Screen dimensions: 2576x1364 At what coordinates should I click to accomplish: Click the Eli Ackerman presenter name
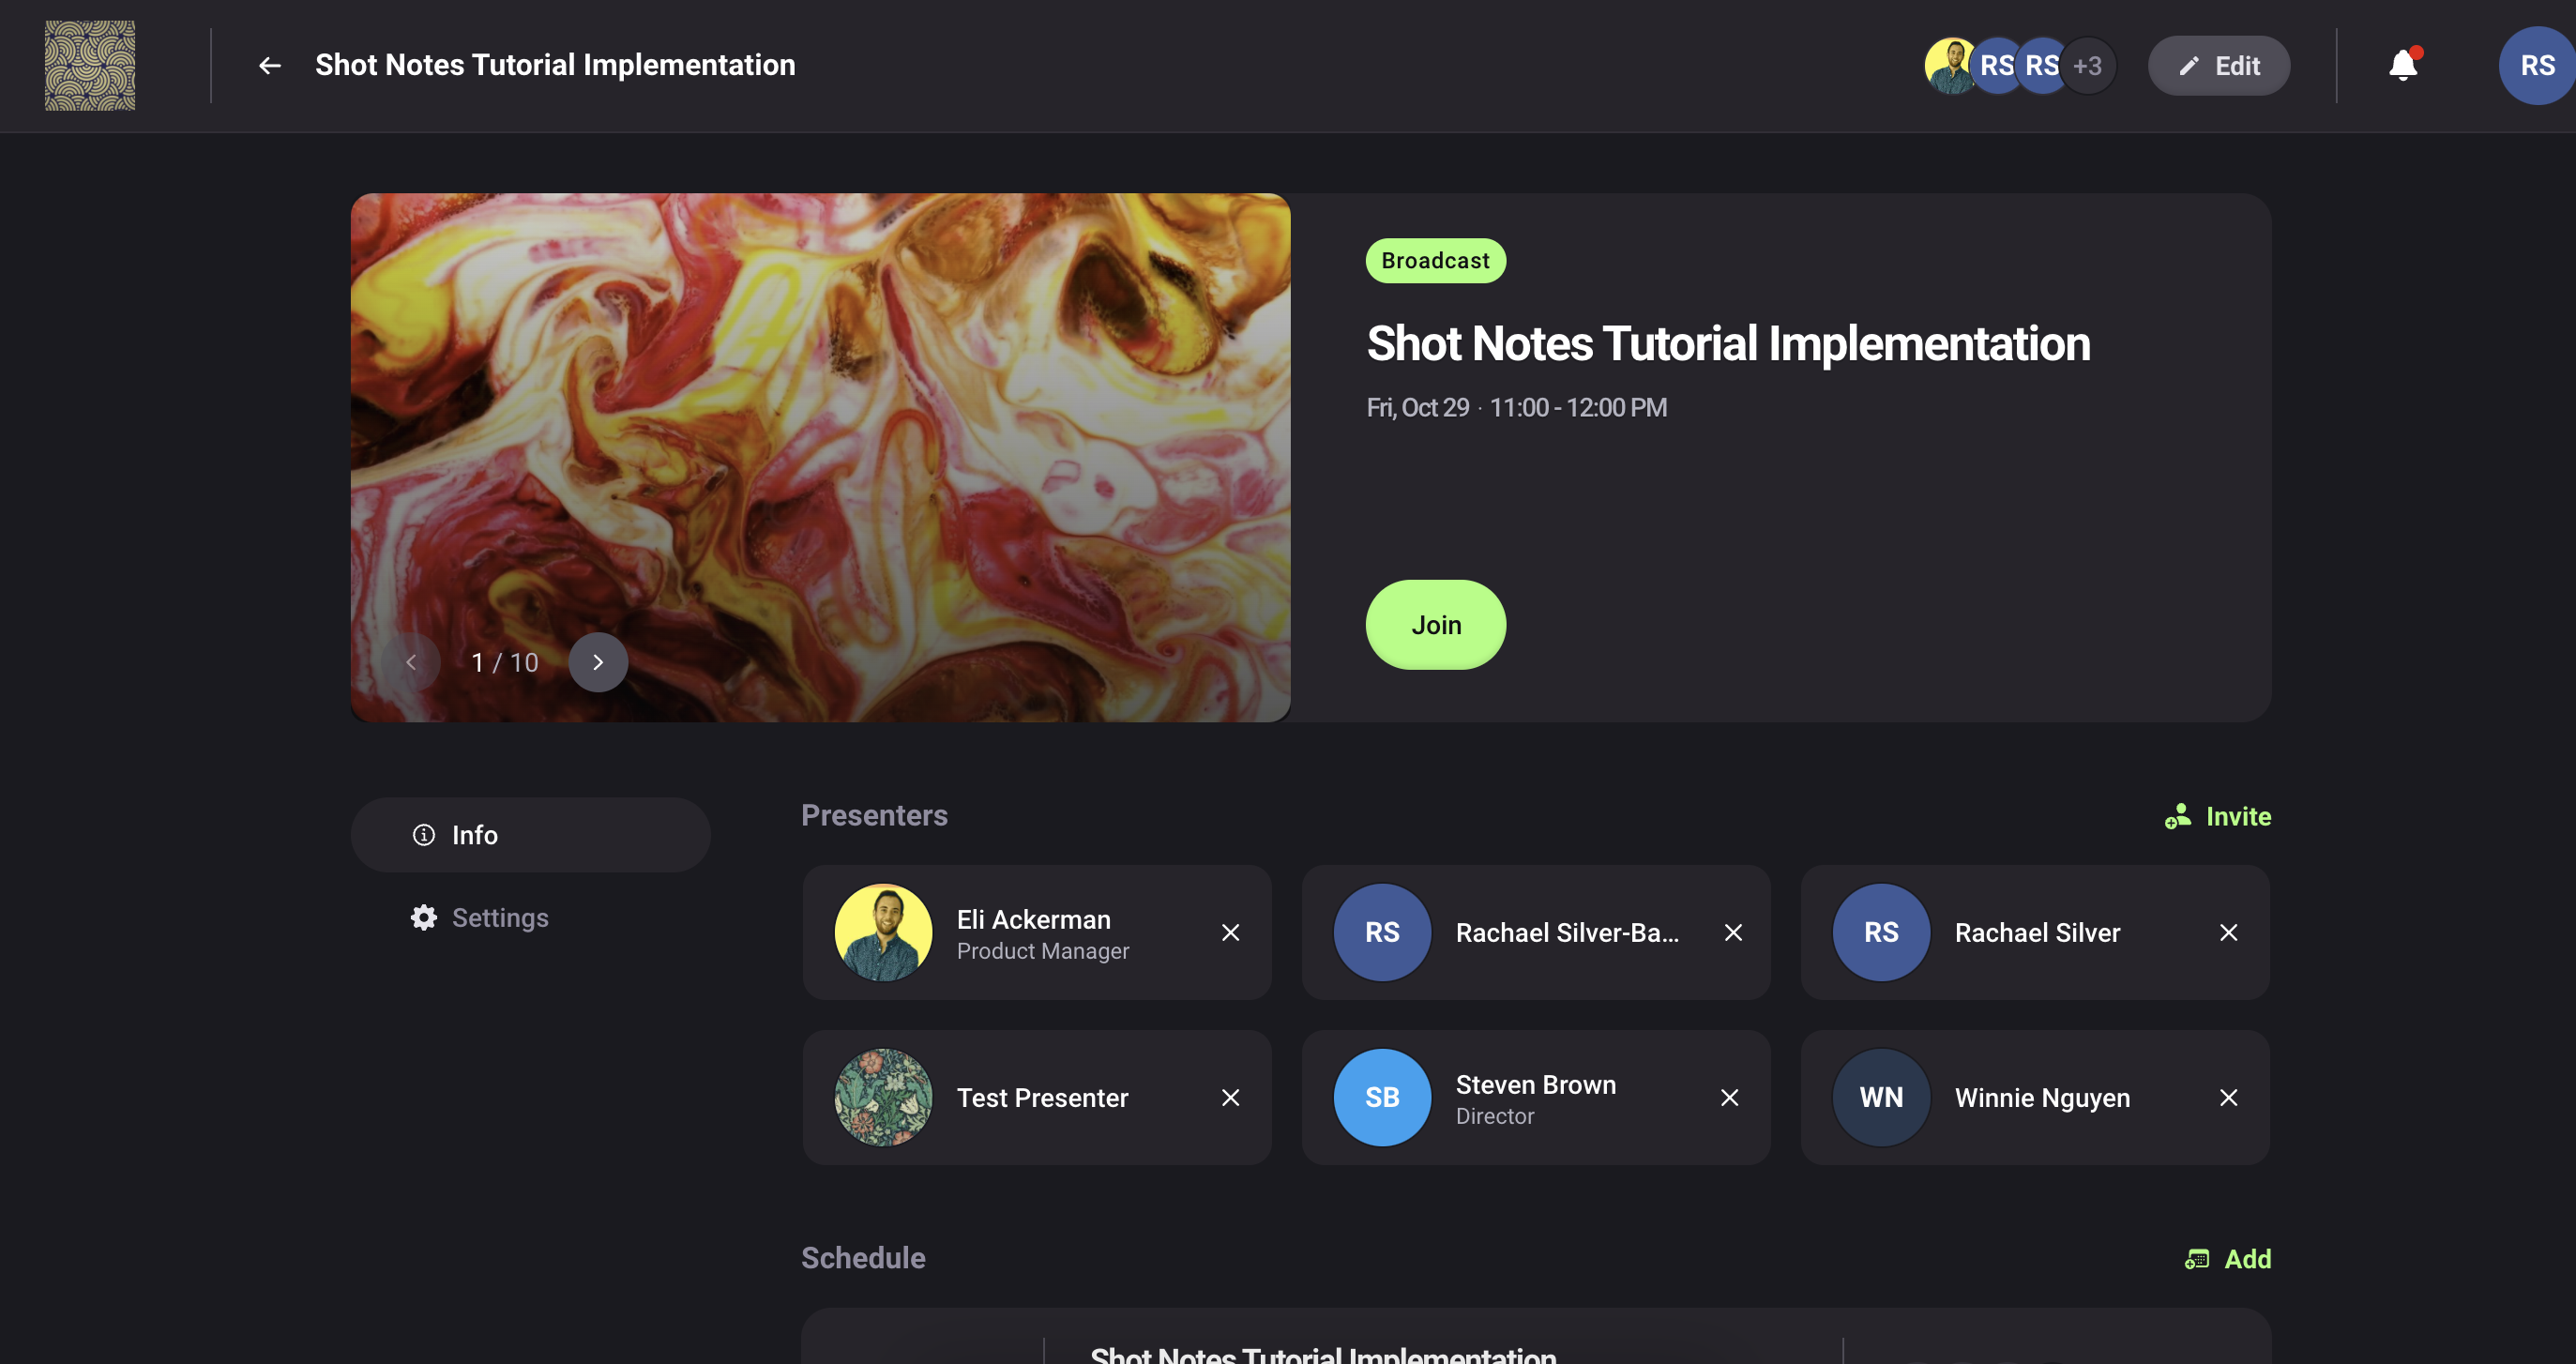pyautogui.click(x=1034, y=920)
